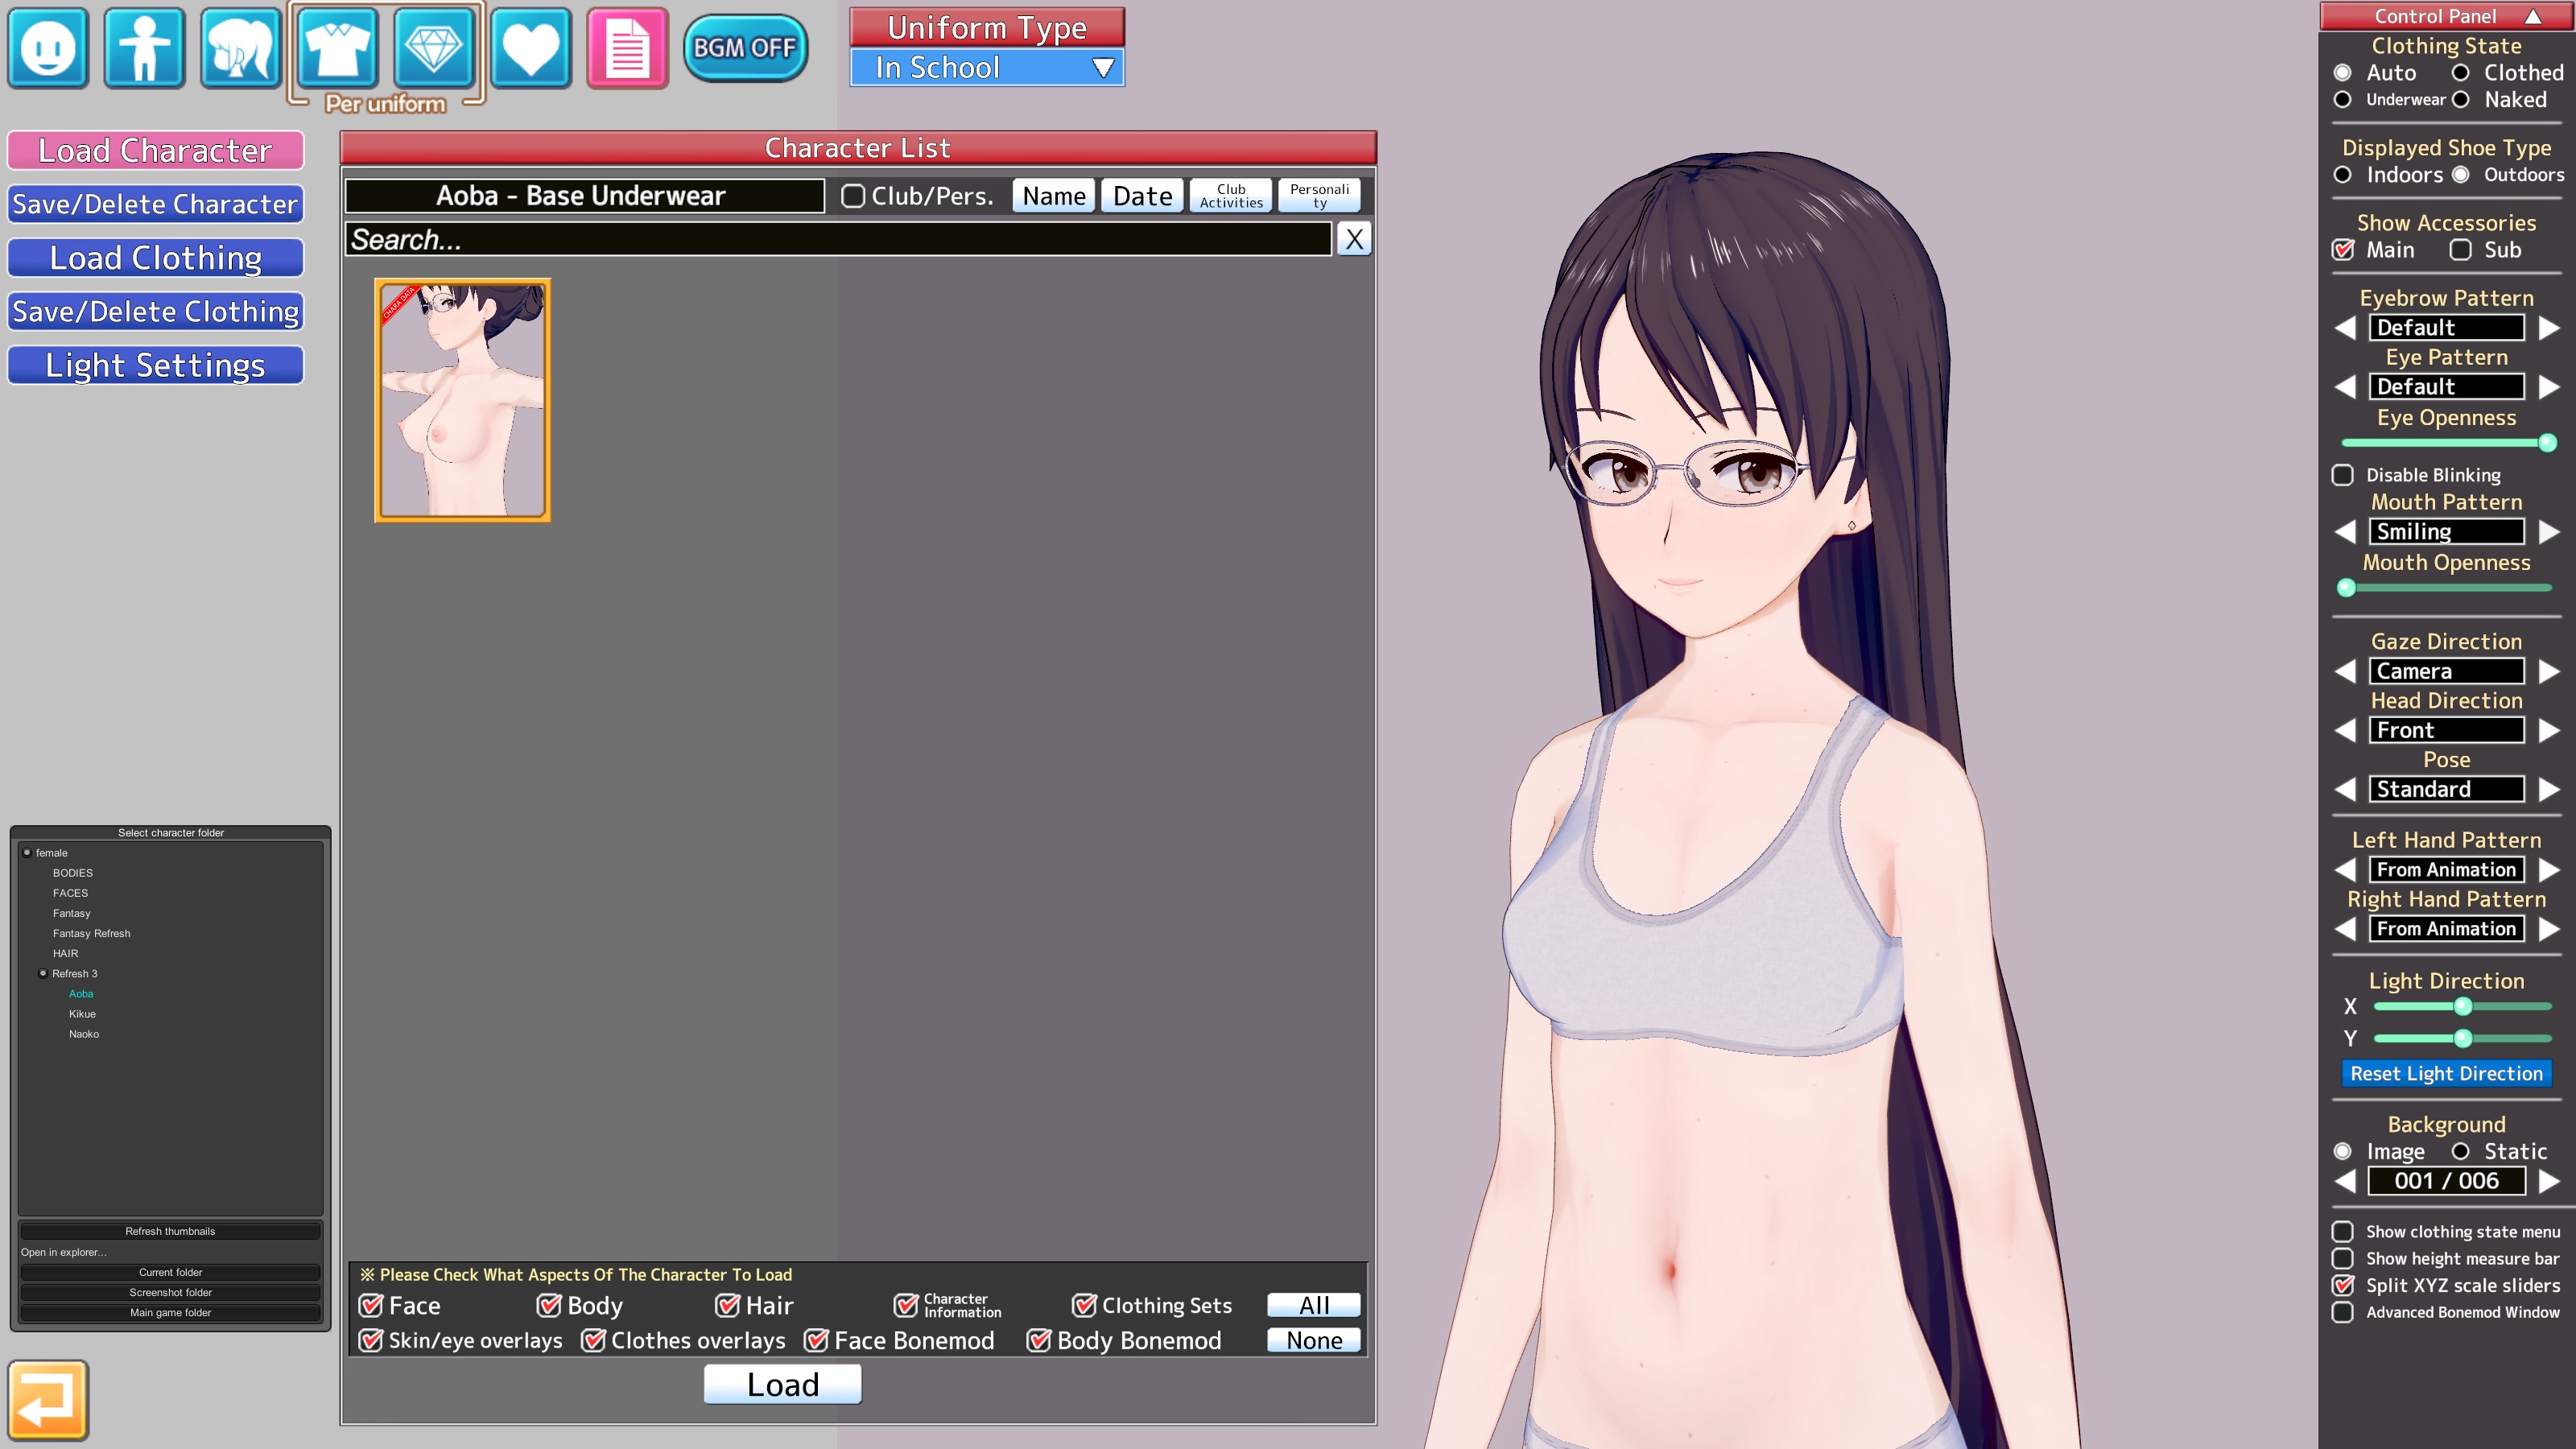Open the Accessories diamond tab icon

434,48
